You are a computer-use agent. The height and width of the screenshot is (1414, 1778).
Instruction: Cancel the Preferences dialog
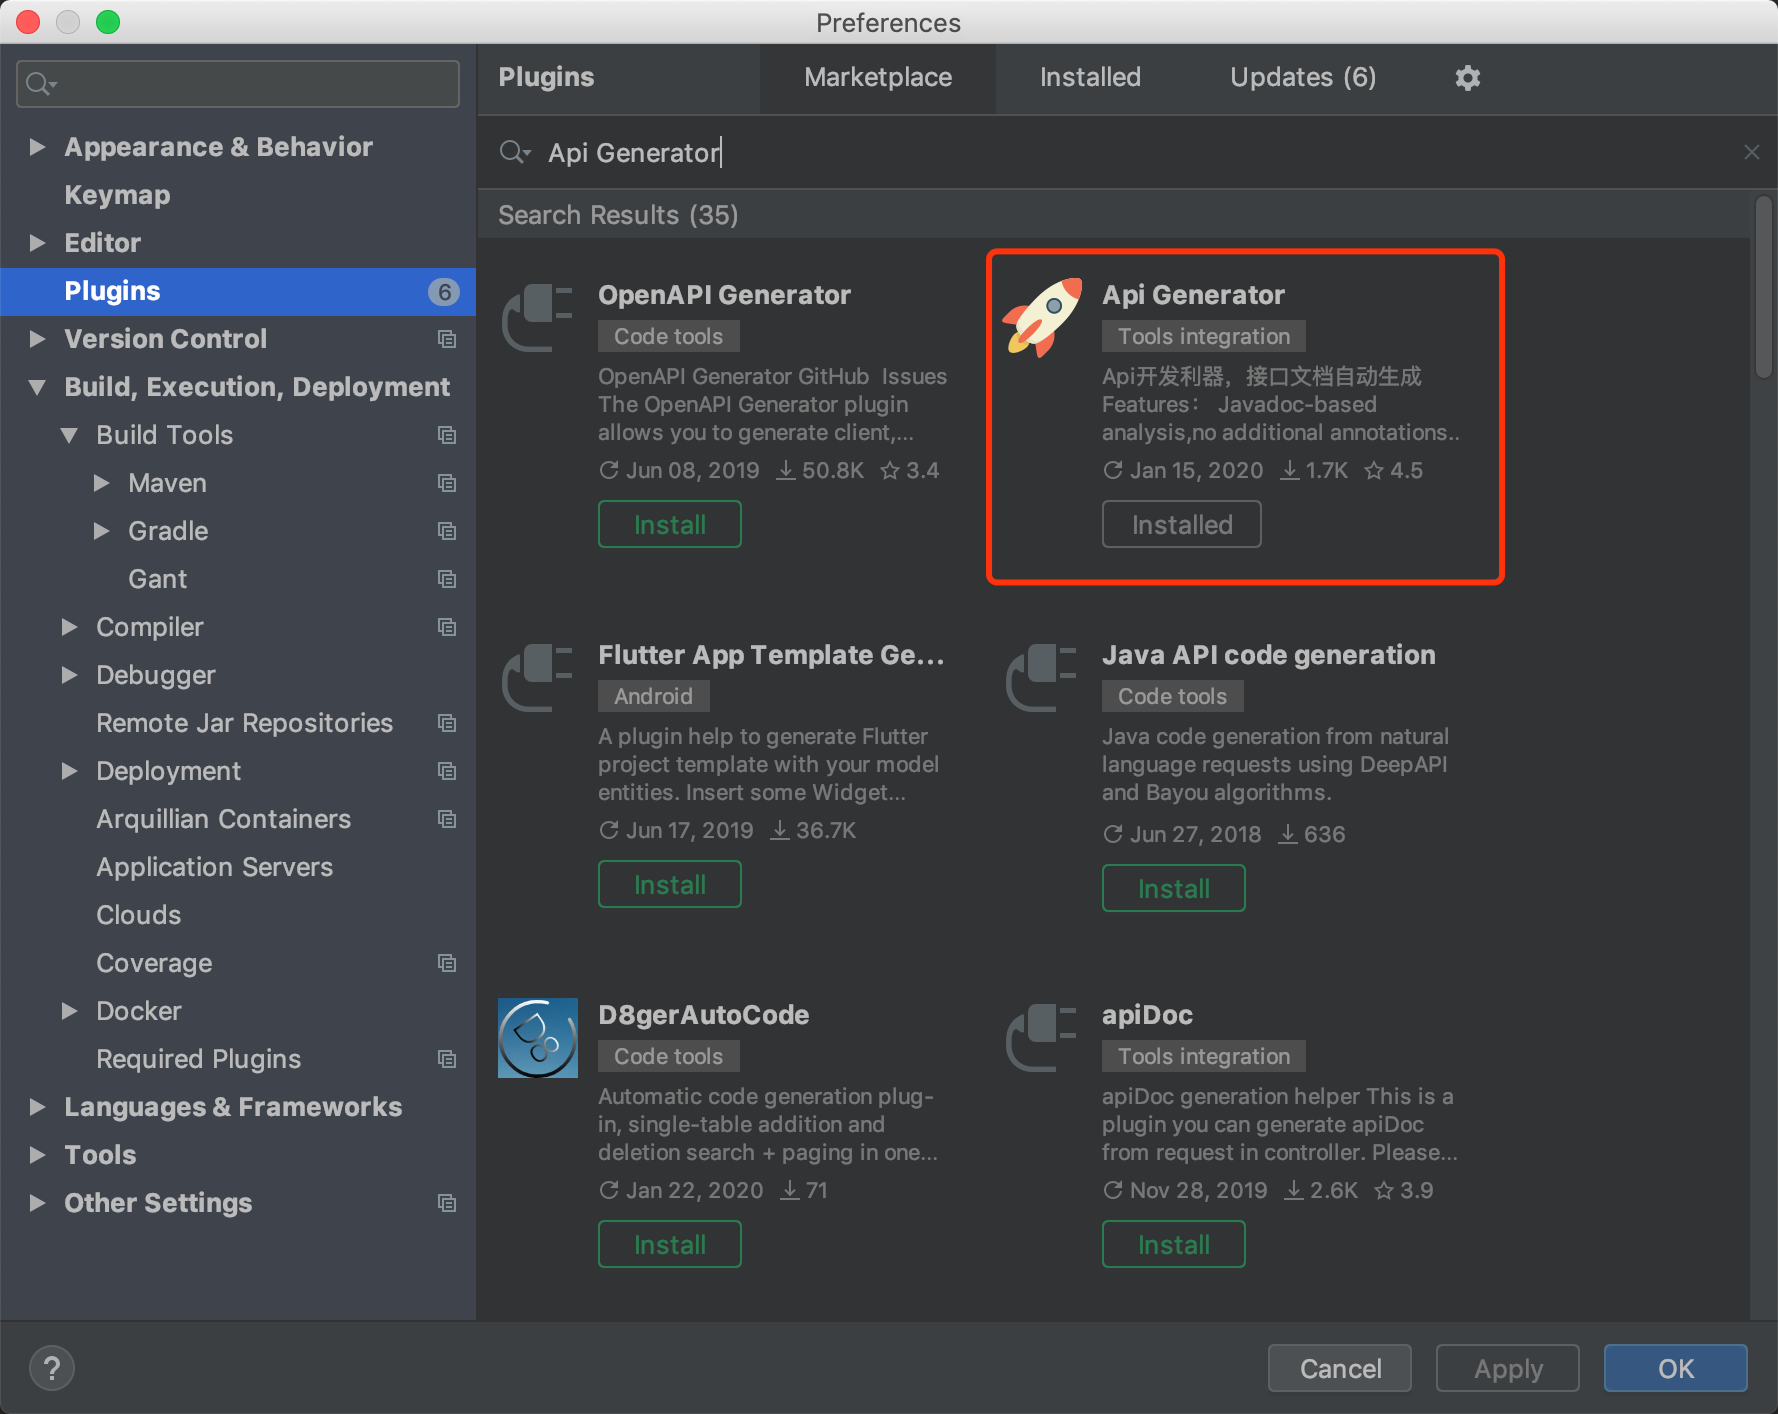pyautogui.click(x=1340, y=1368)
